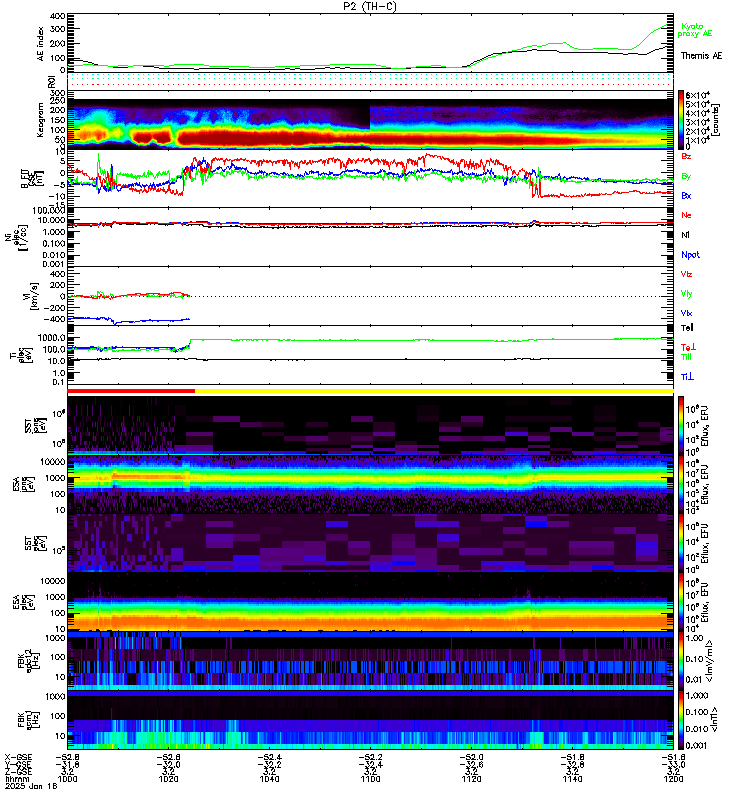
Task: Click the "<|nT|>" color bar unit label
Action: click(x=715, y=720)
